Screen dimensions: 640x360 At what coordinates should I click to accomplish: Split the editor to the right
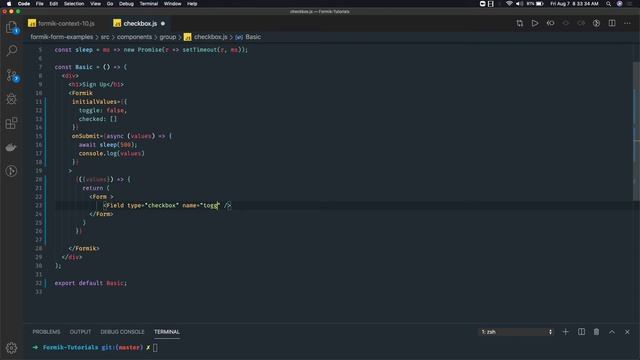click(x=612, y=23)
